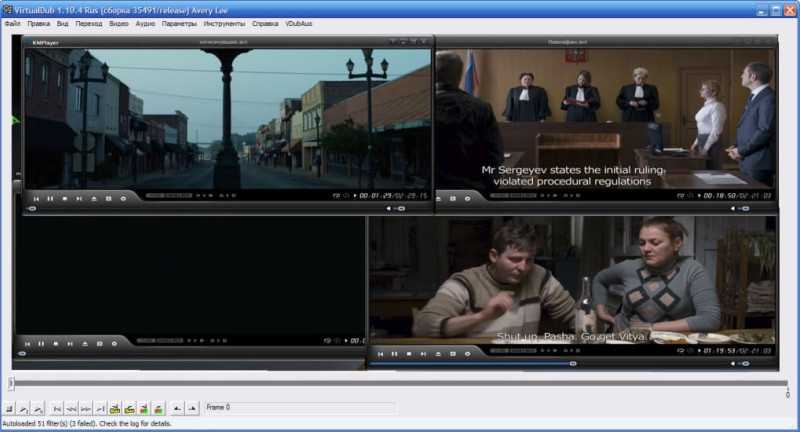Click the VirtualDub timeline seek bar
800x432 pixels.
(x=399, y=383)
